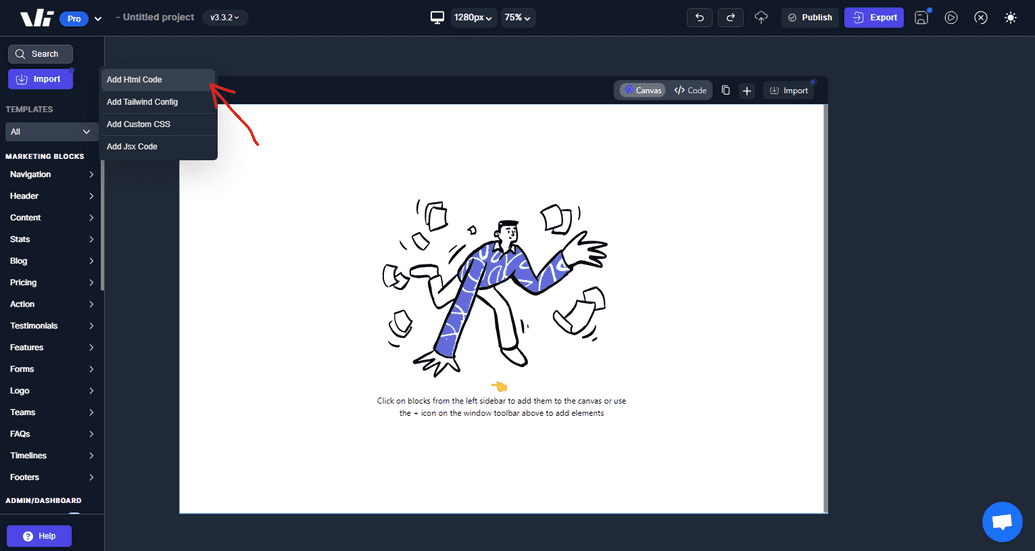
Task: Expand the Action blocks category
Action: (x=51, y=304)
